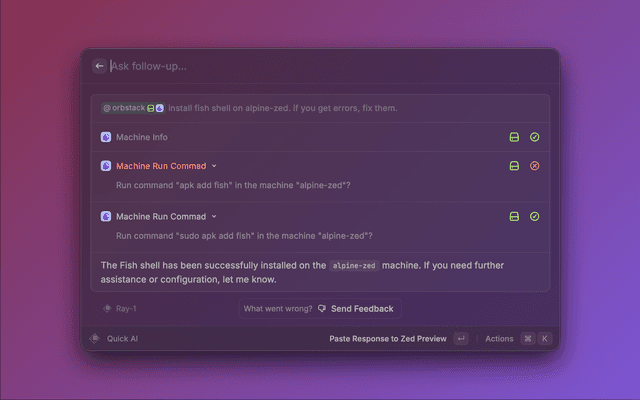Expand the red Machine Run Command chevron

[214, 166]
